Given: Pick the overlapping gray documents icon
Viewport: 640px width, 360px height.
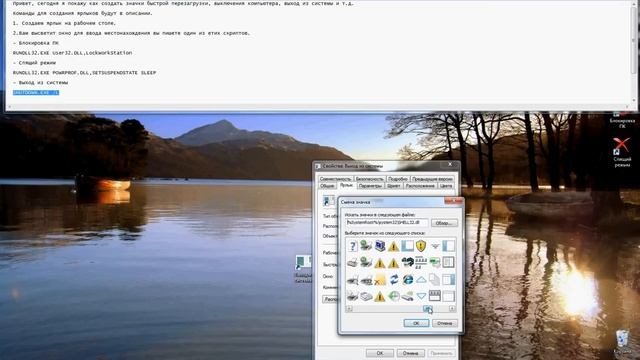Looking at the screenshot, I should pyautogui.click(x=435, y=280).
